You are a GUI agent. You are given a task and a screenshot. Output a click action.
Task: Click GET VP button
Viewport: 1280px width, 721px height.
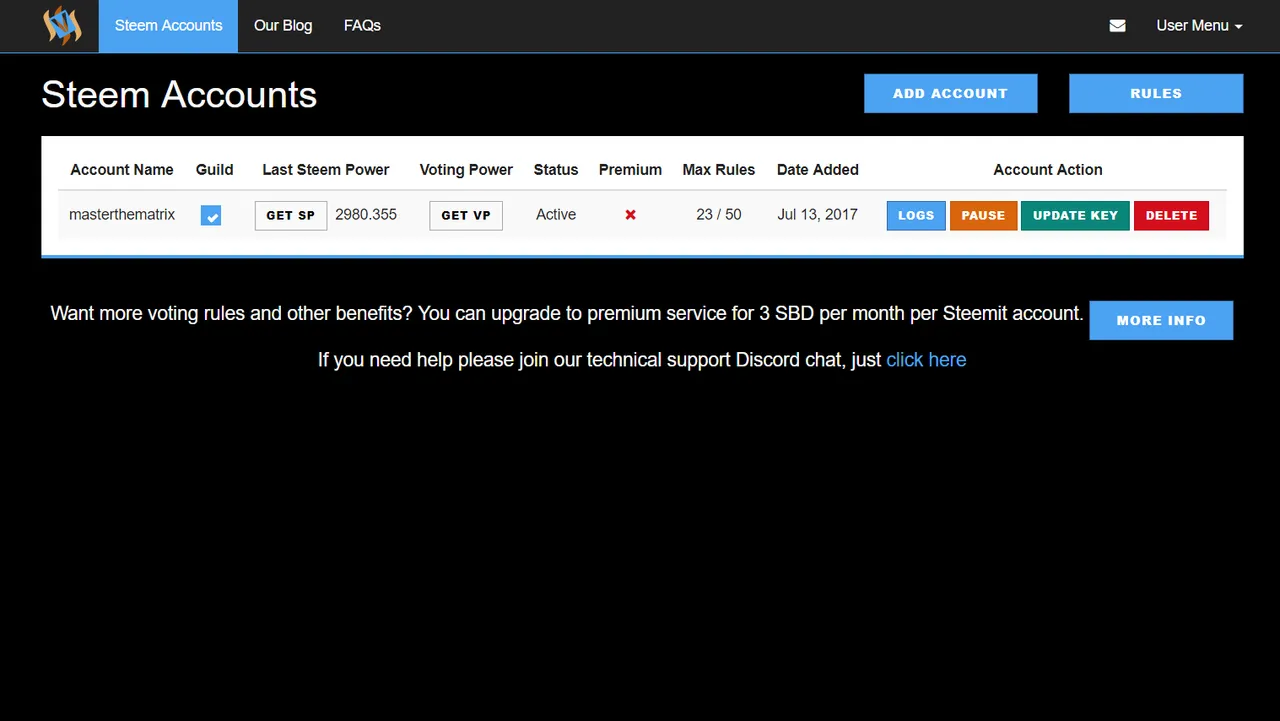pyautogui.click(x=466, y=215)
